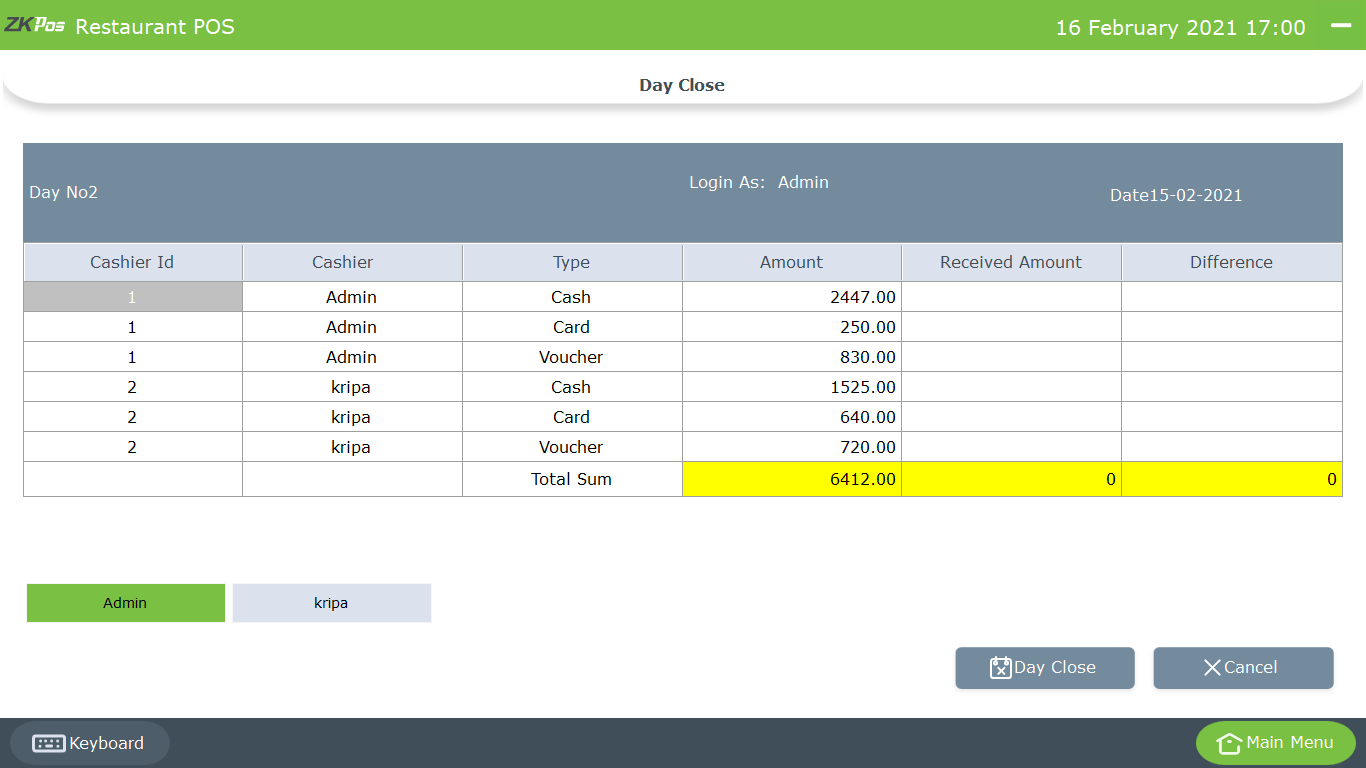The image size is (1366, 768).
Task: Click amount 830.00
Action: (868, 357)
